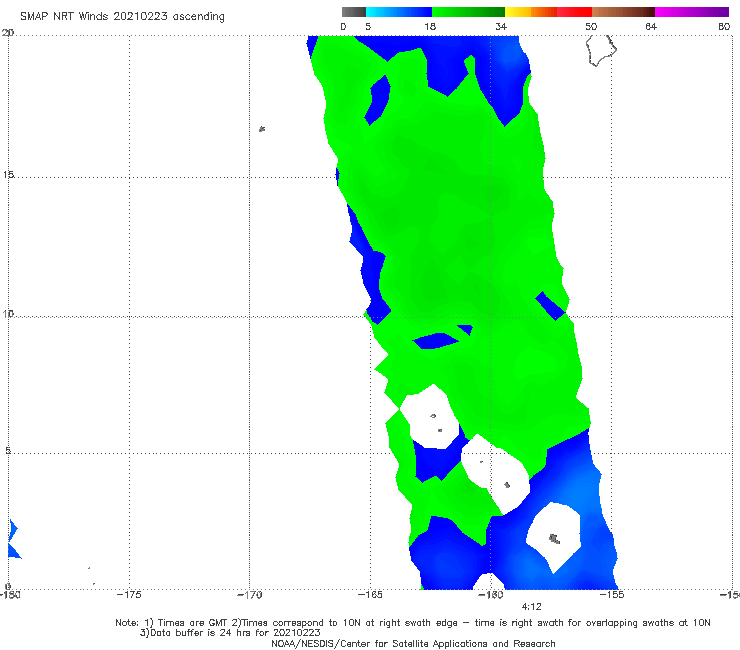Click the color bar label 34
The width and height of the screenshot is (740, 650).
tap(501, 26)
